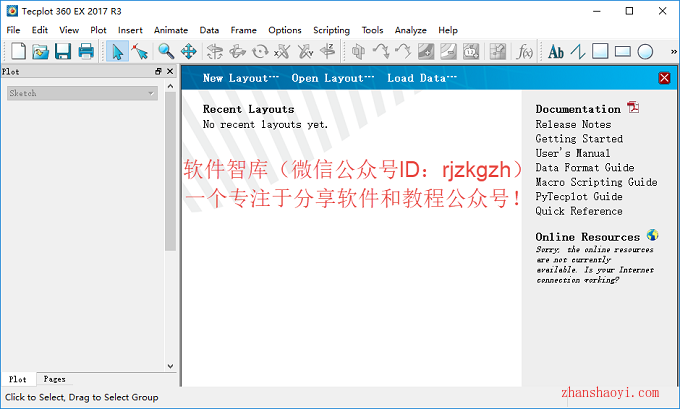
Task: Open the Help menu
Action: pos(448,30)
